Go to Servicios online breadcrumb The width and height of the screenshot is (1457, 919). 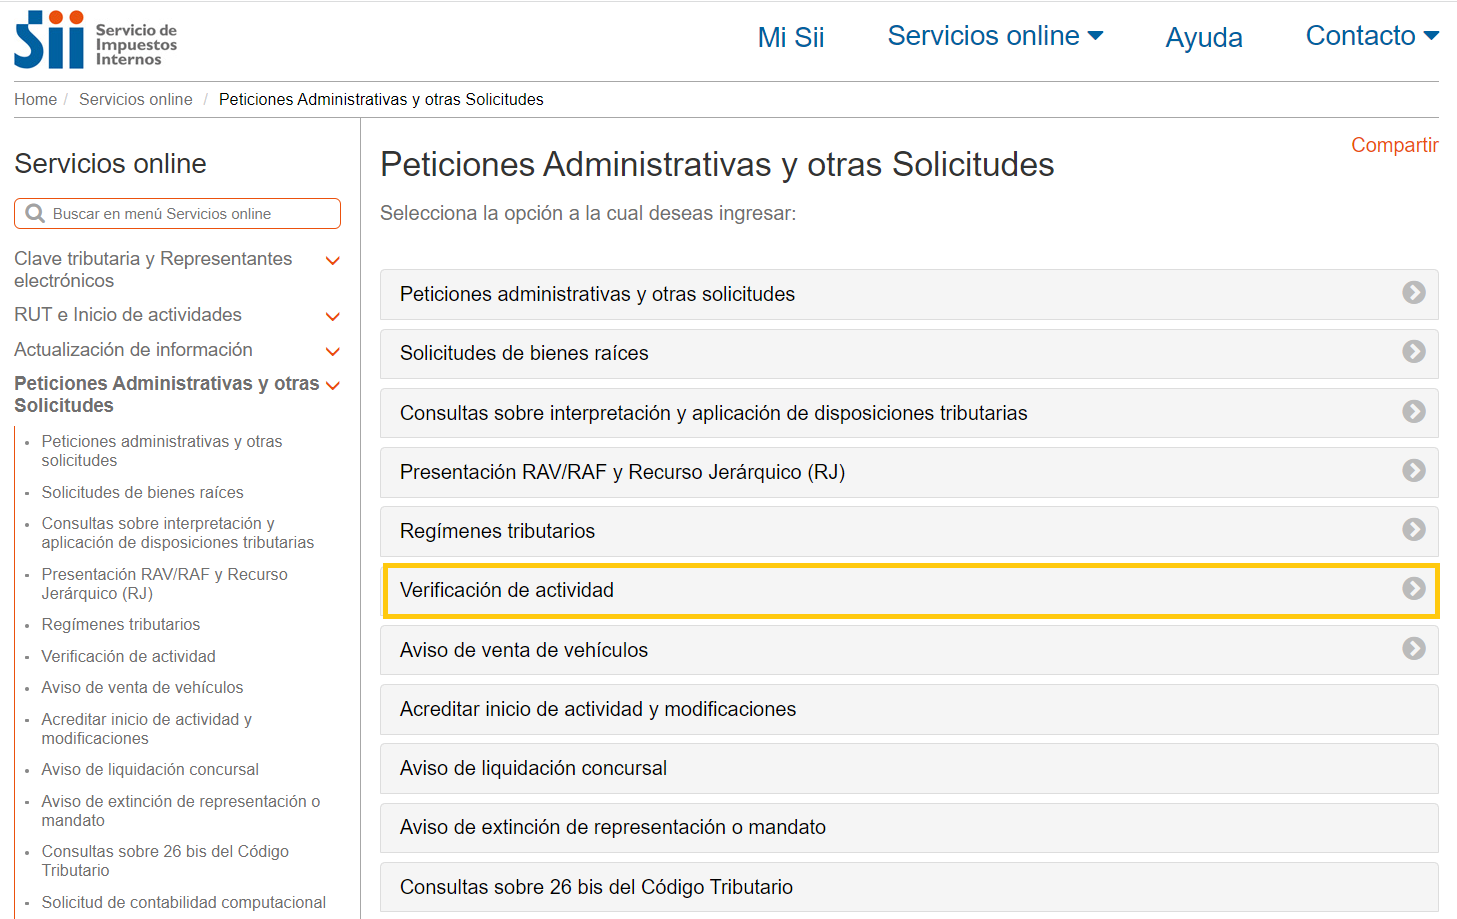pos(136,99)
